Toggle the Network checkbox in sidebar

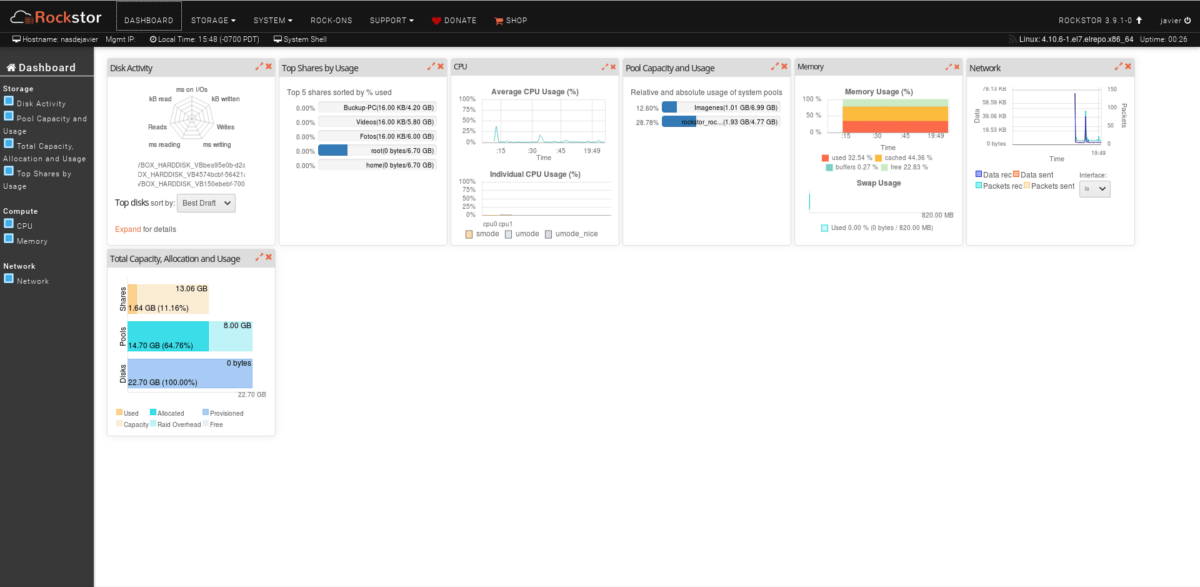[9, 280]
